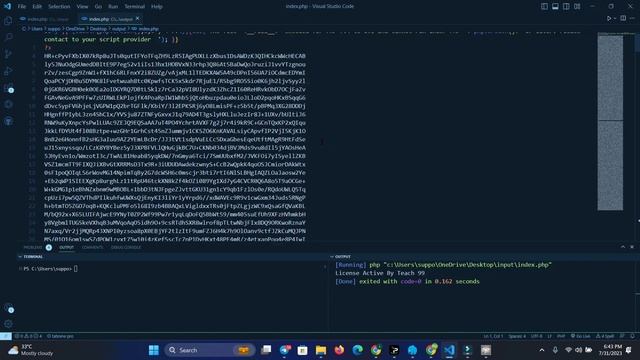Image resolution: width=640 pixels, height=360 pixels.
Task: Open the Source Control view
Action: pos(8,54)
